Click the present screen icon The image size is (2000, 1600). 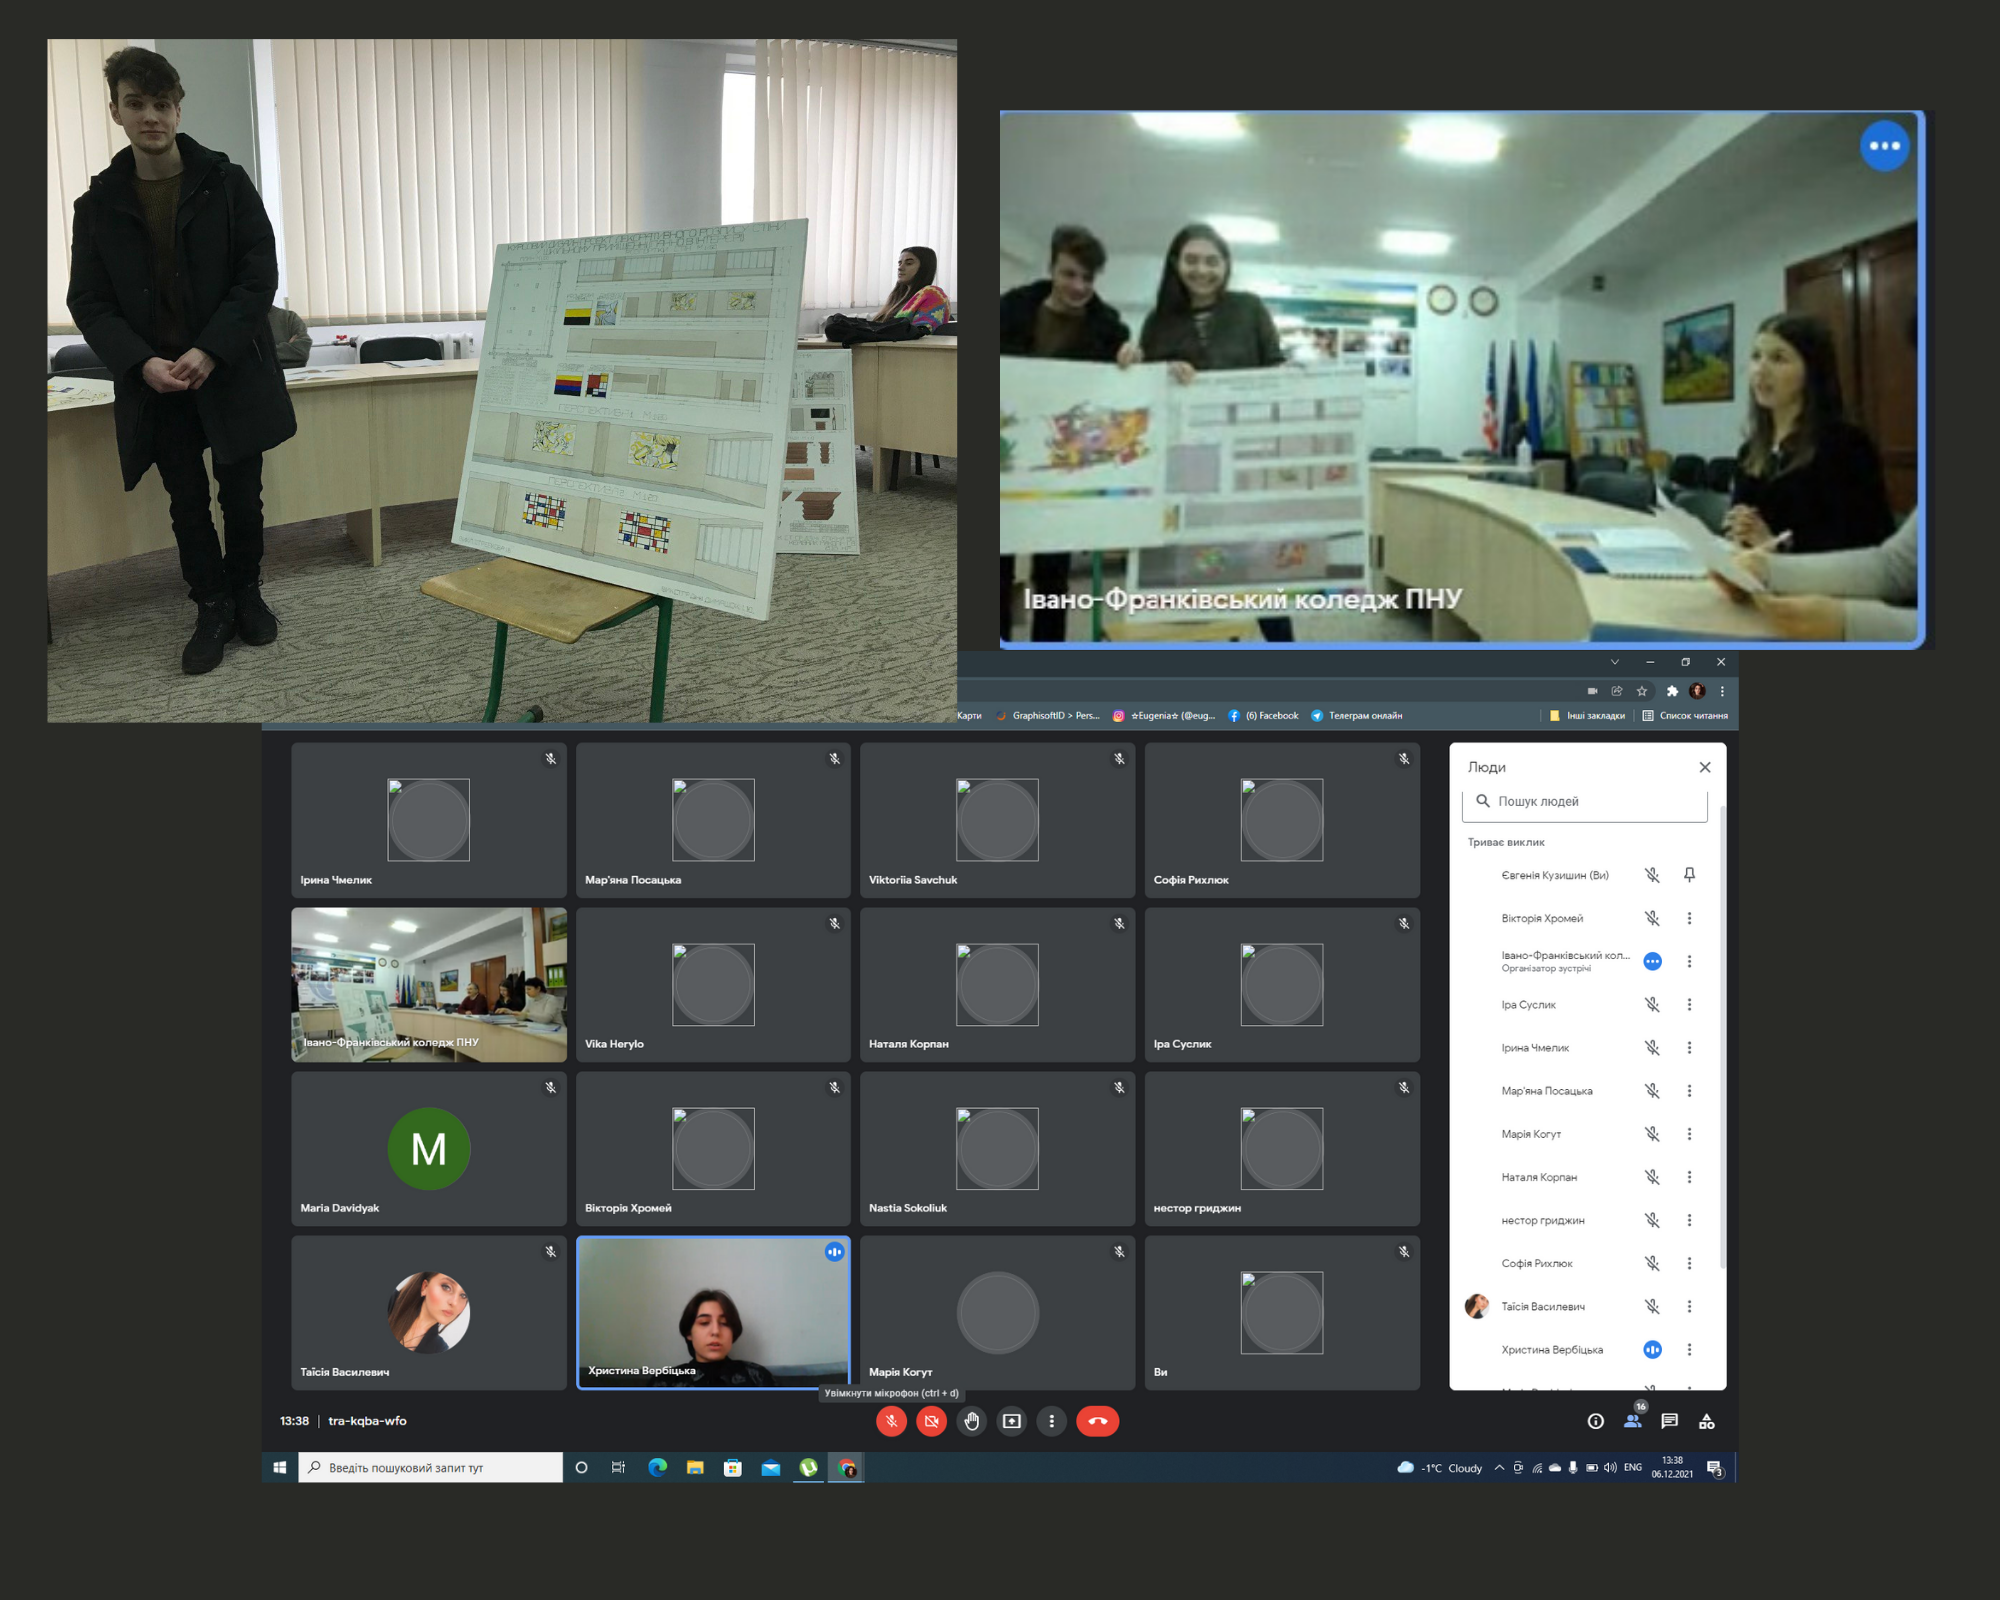(x=1012, y=1421)
